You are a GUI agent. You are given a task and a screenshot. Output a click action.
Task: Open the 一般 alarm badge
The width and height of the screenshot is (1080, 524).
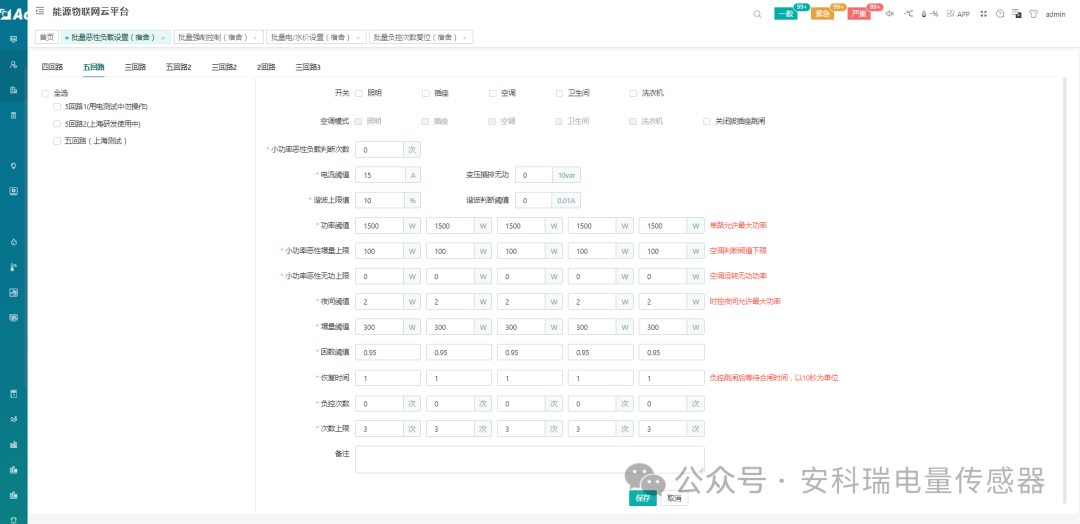[786, 14]
